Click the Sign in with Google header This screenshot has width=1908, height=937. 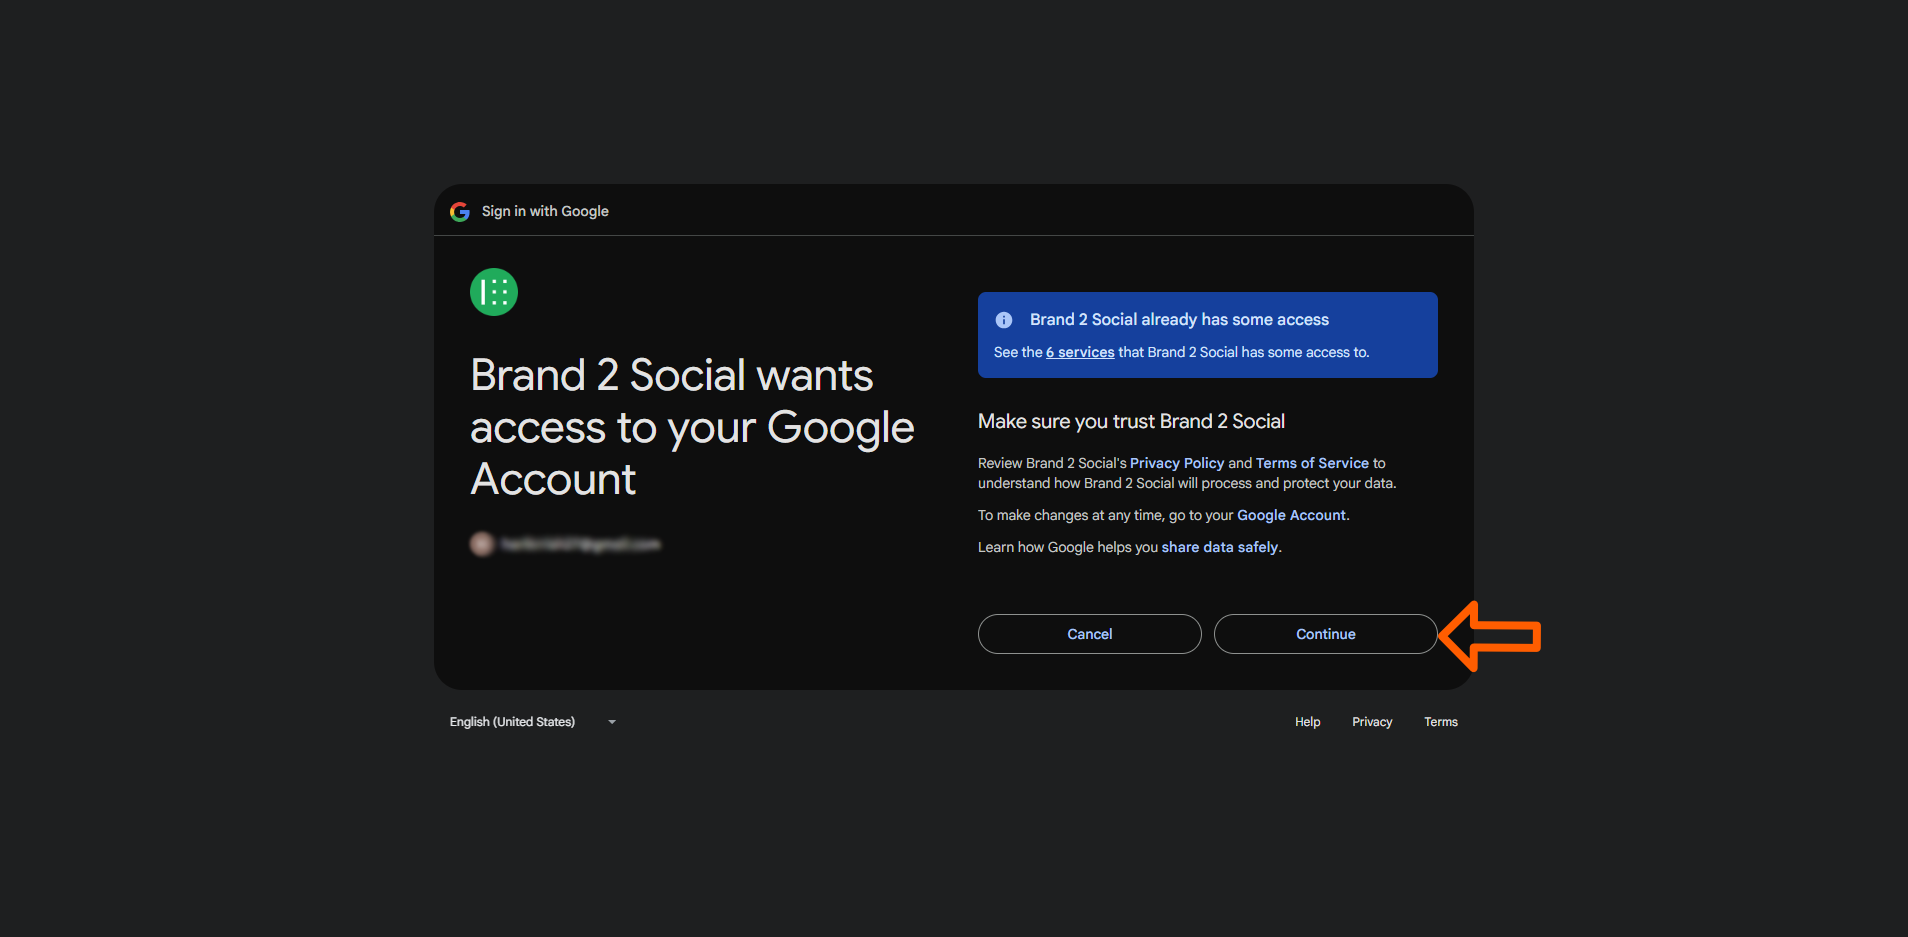coord(544,211)
